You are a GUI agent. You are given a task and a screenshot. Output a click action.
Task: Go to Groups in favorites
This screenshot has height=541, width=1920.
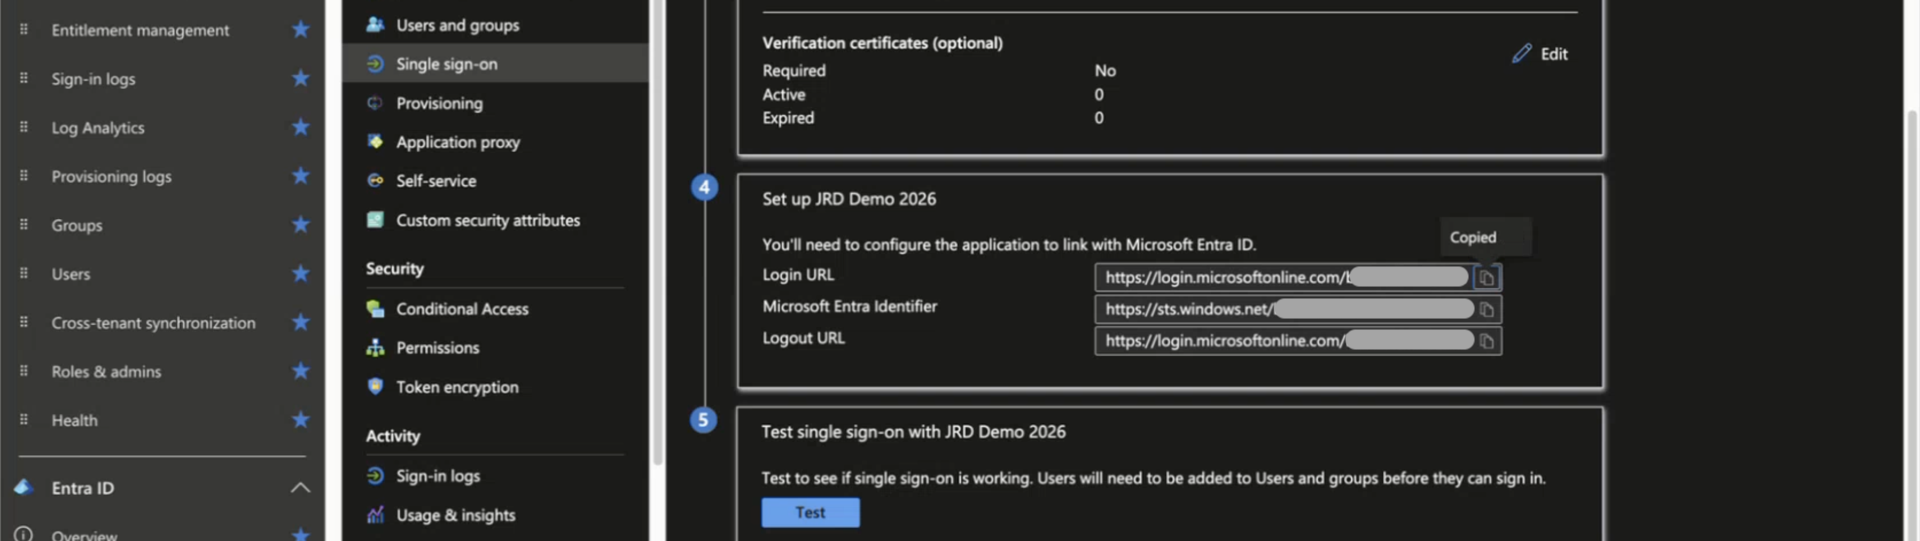click(77, 225)
